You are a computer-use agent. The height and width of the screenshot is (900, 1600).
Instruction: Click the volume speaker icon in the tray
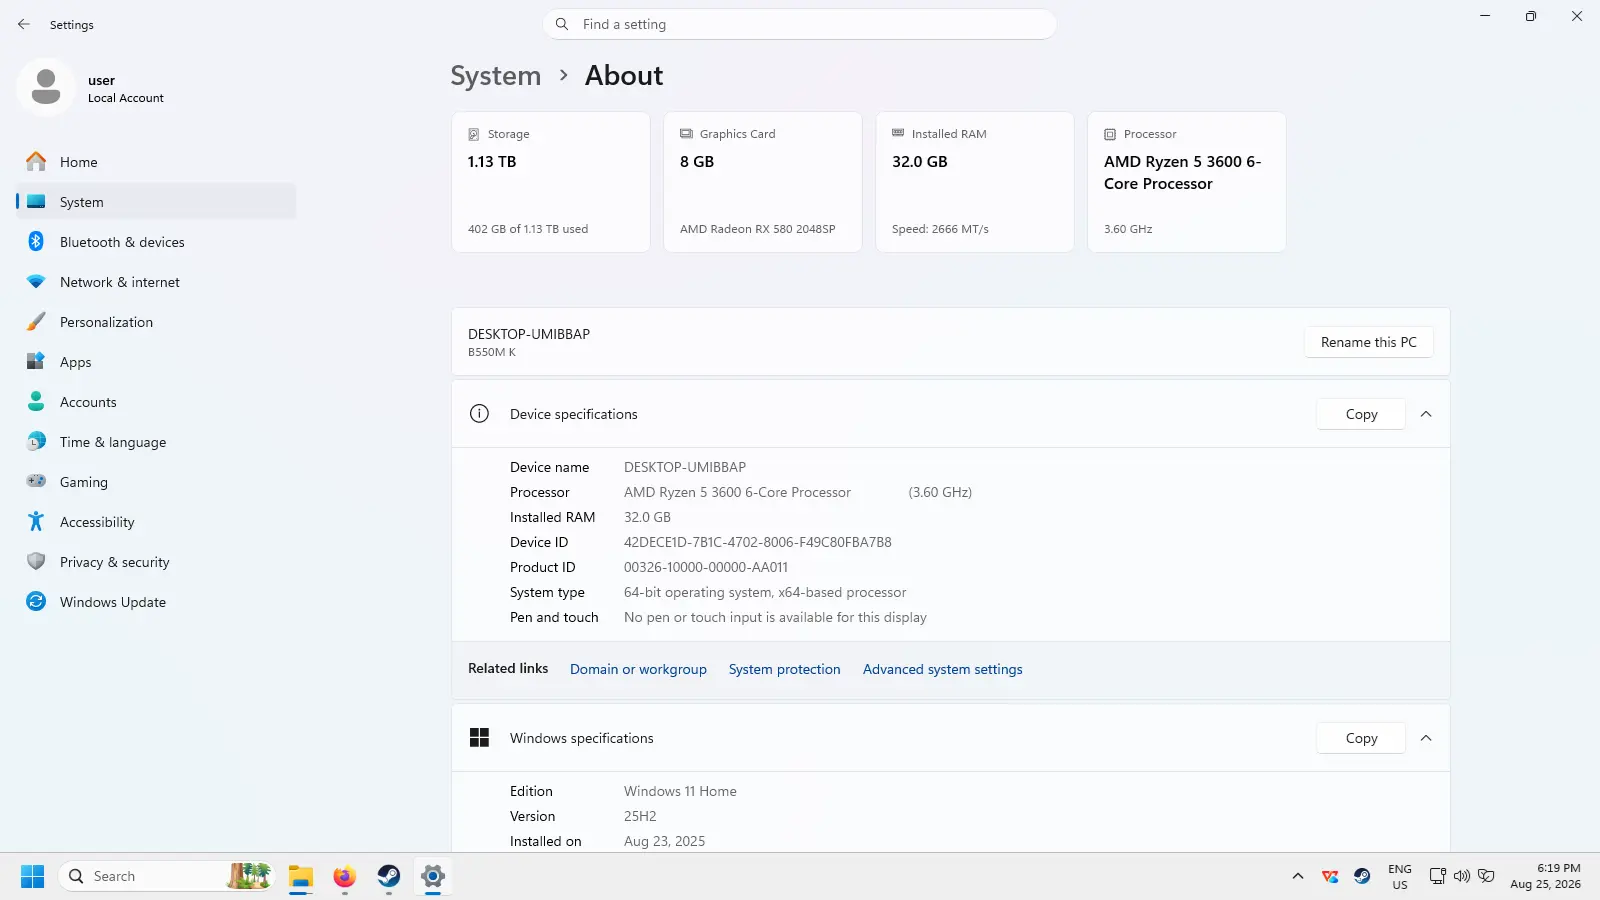1462,876
